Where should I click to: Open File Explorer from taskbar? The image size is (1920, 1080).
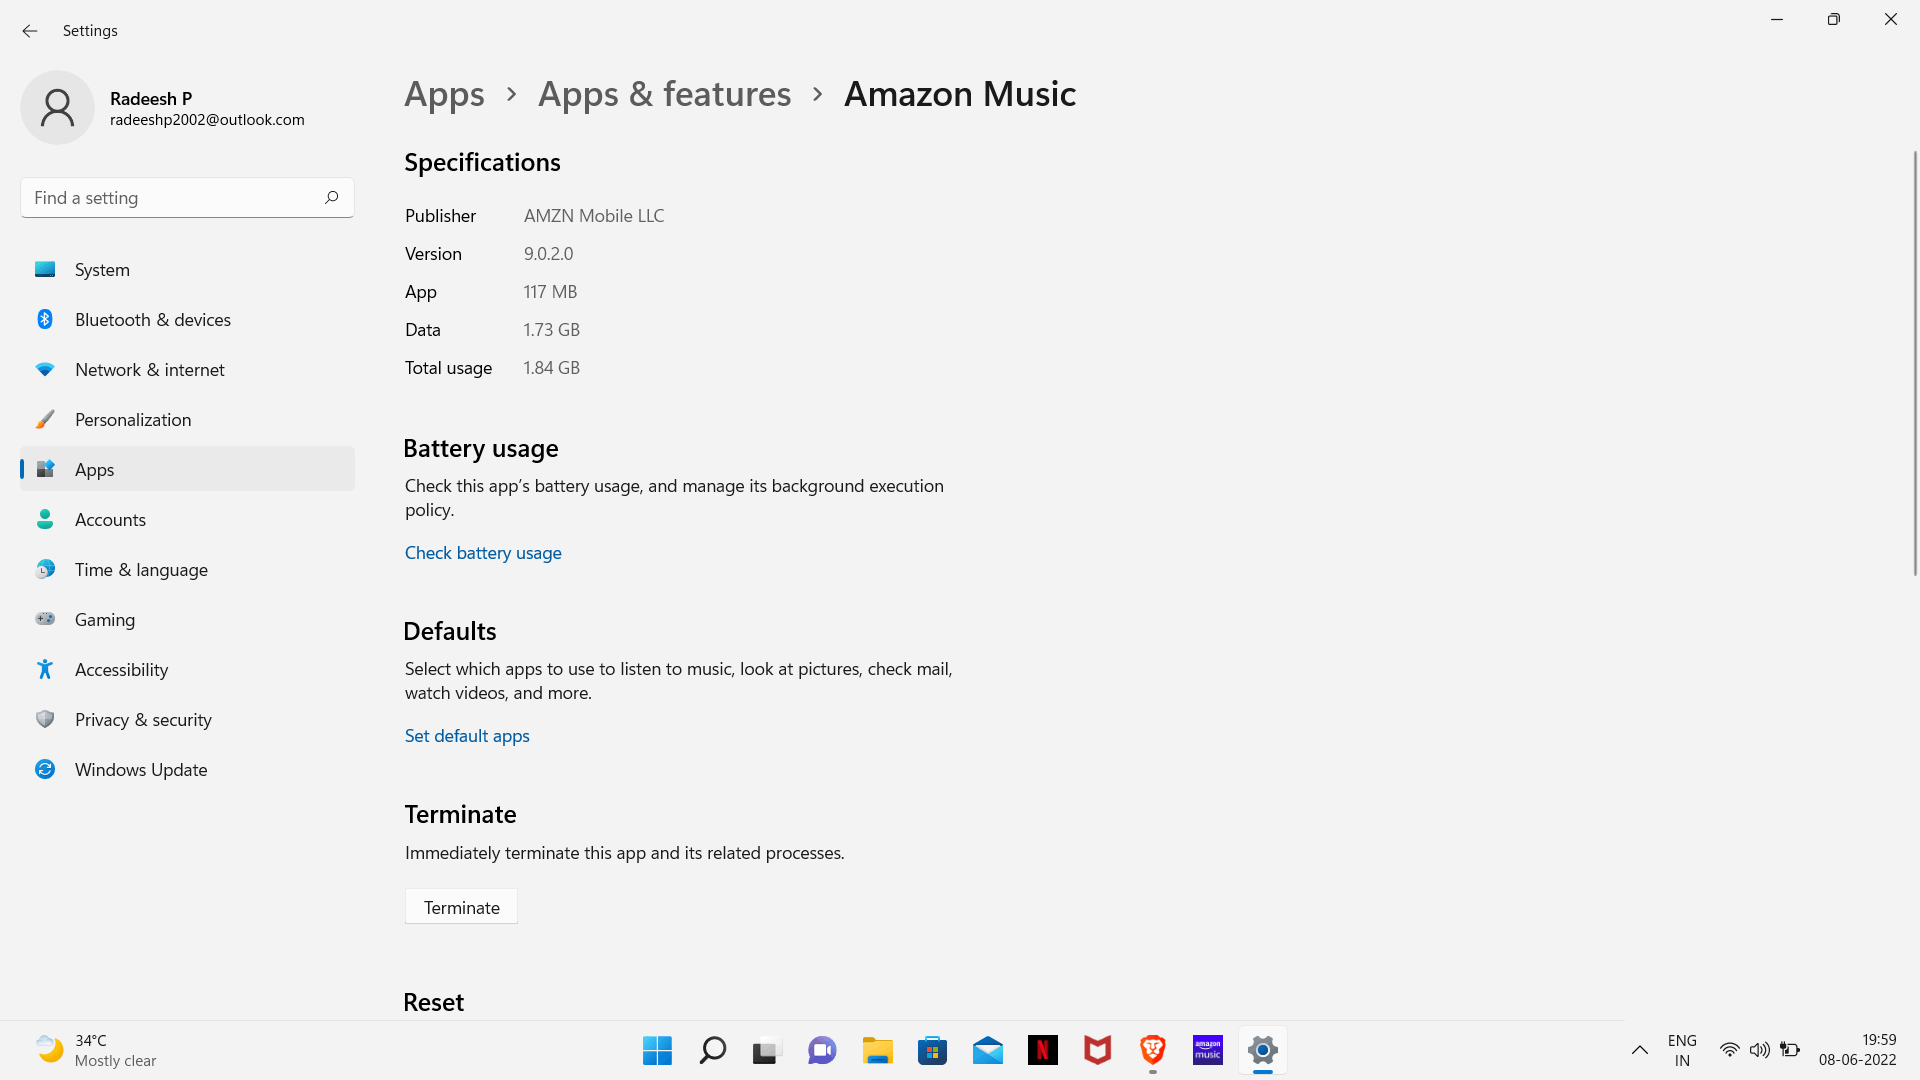(x=877, y=1050)
